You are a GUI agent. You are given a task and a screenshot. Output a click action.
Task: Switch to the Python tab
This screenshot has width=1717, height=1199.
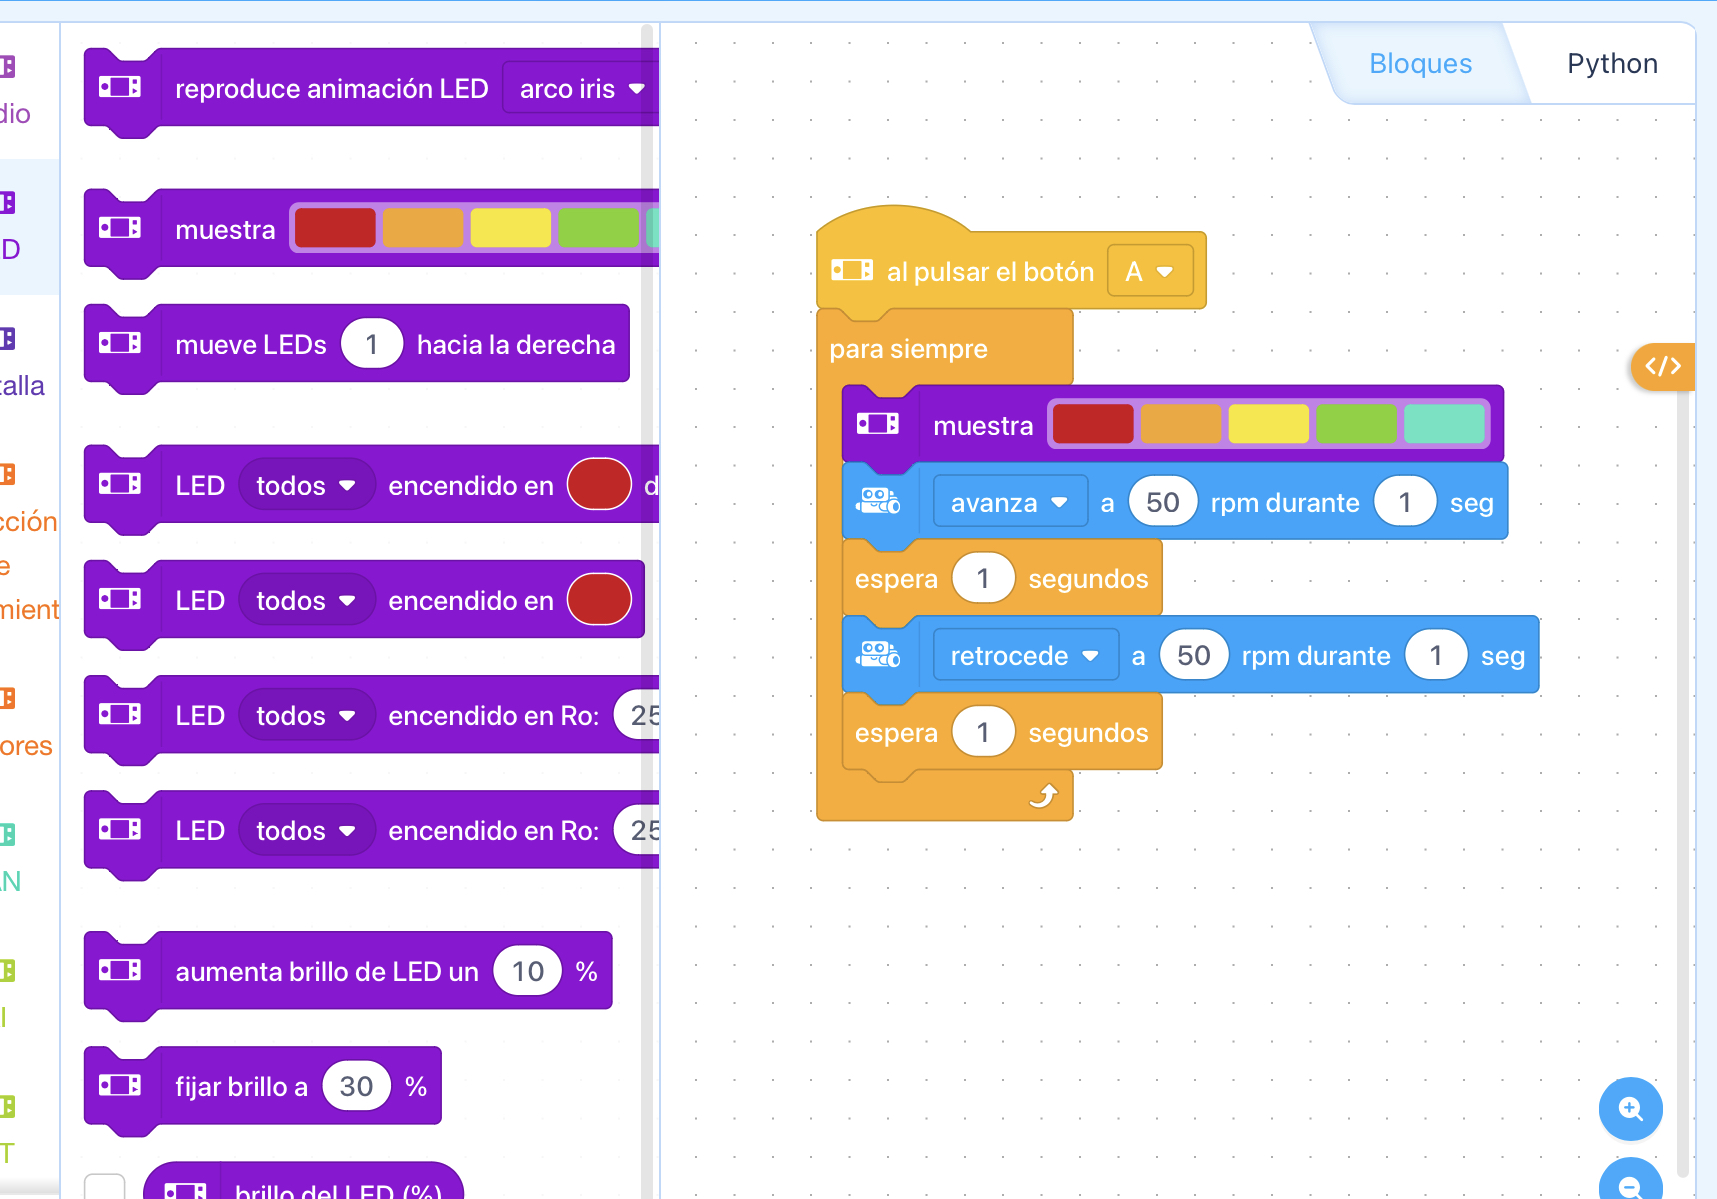[x=1611, y=64]
